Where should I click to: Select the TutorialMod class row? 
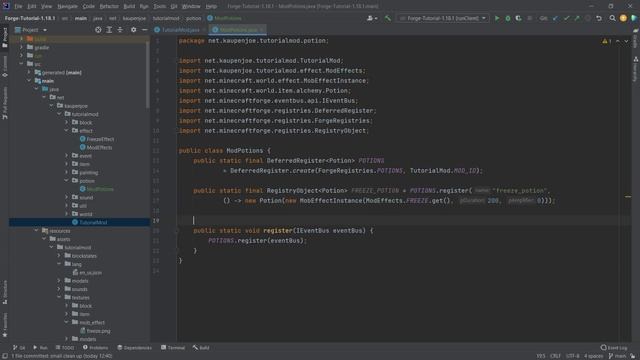point(79,222)
